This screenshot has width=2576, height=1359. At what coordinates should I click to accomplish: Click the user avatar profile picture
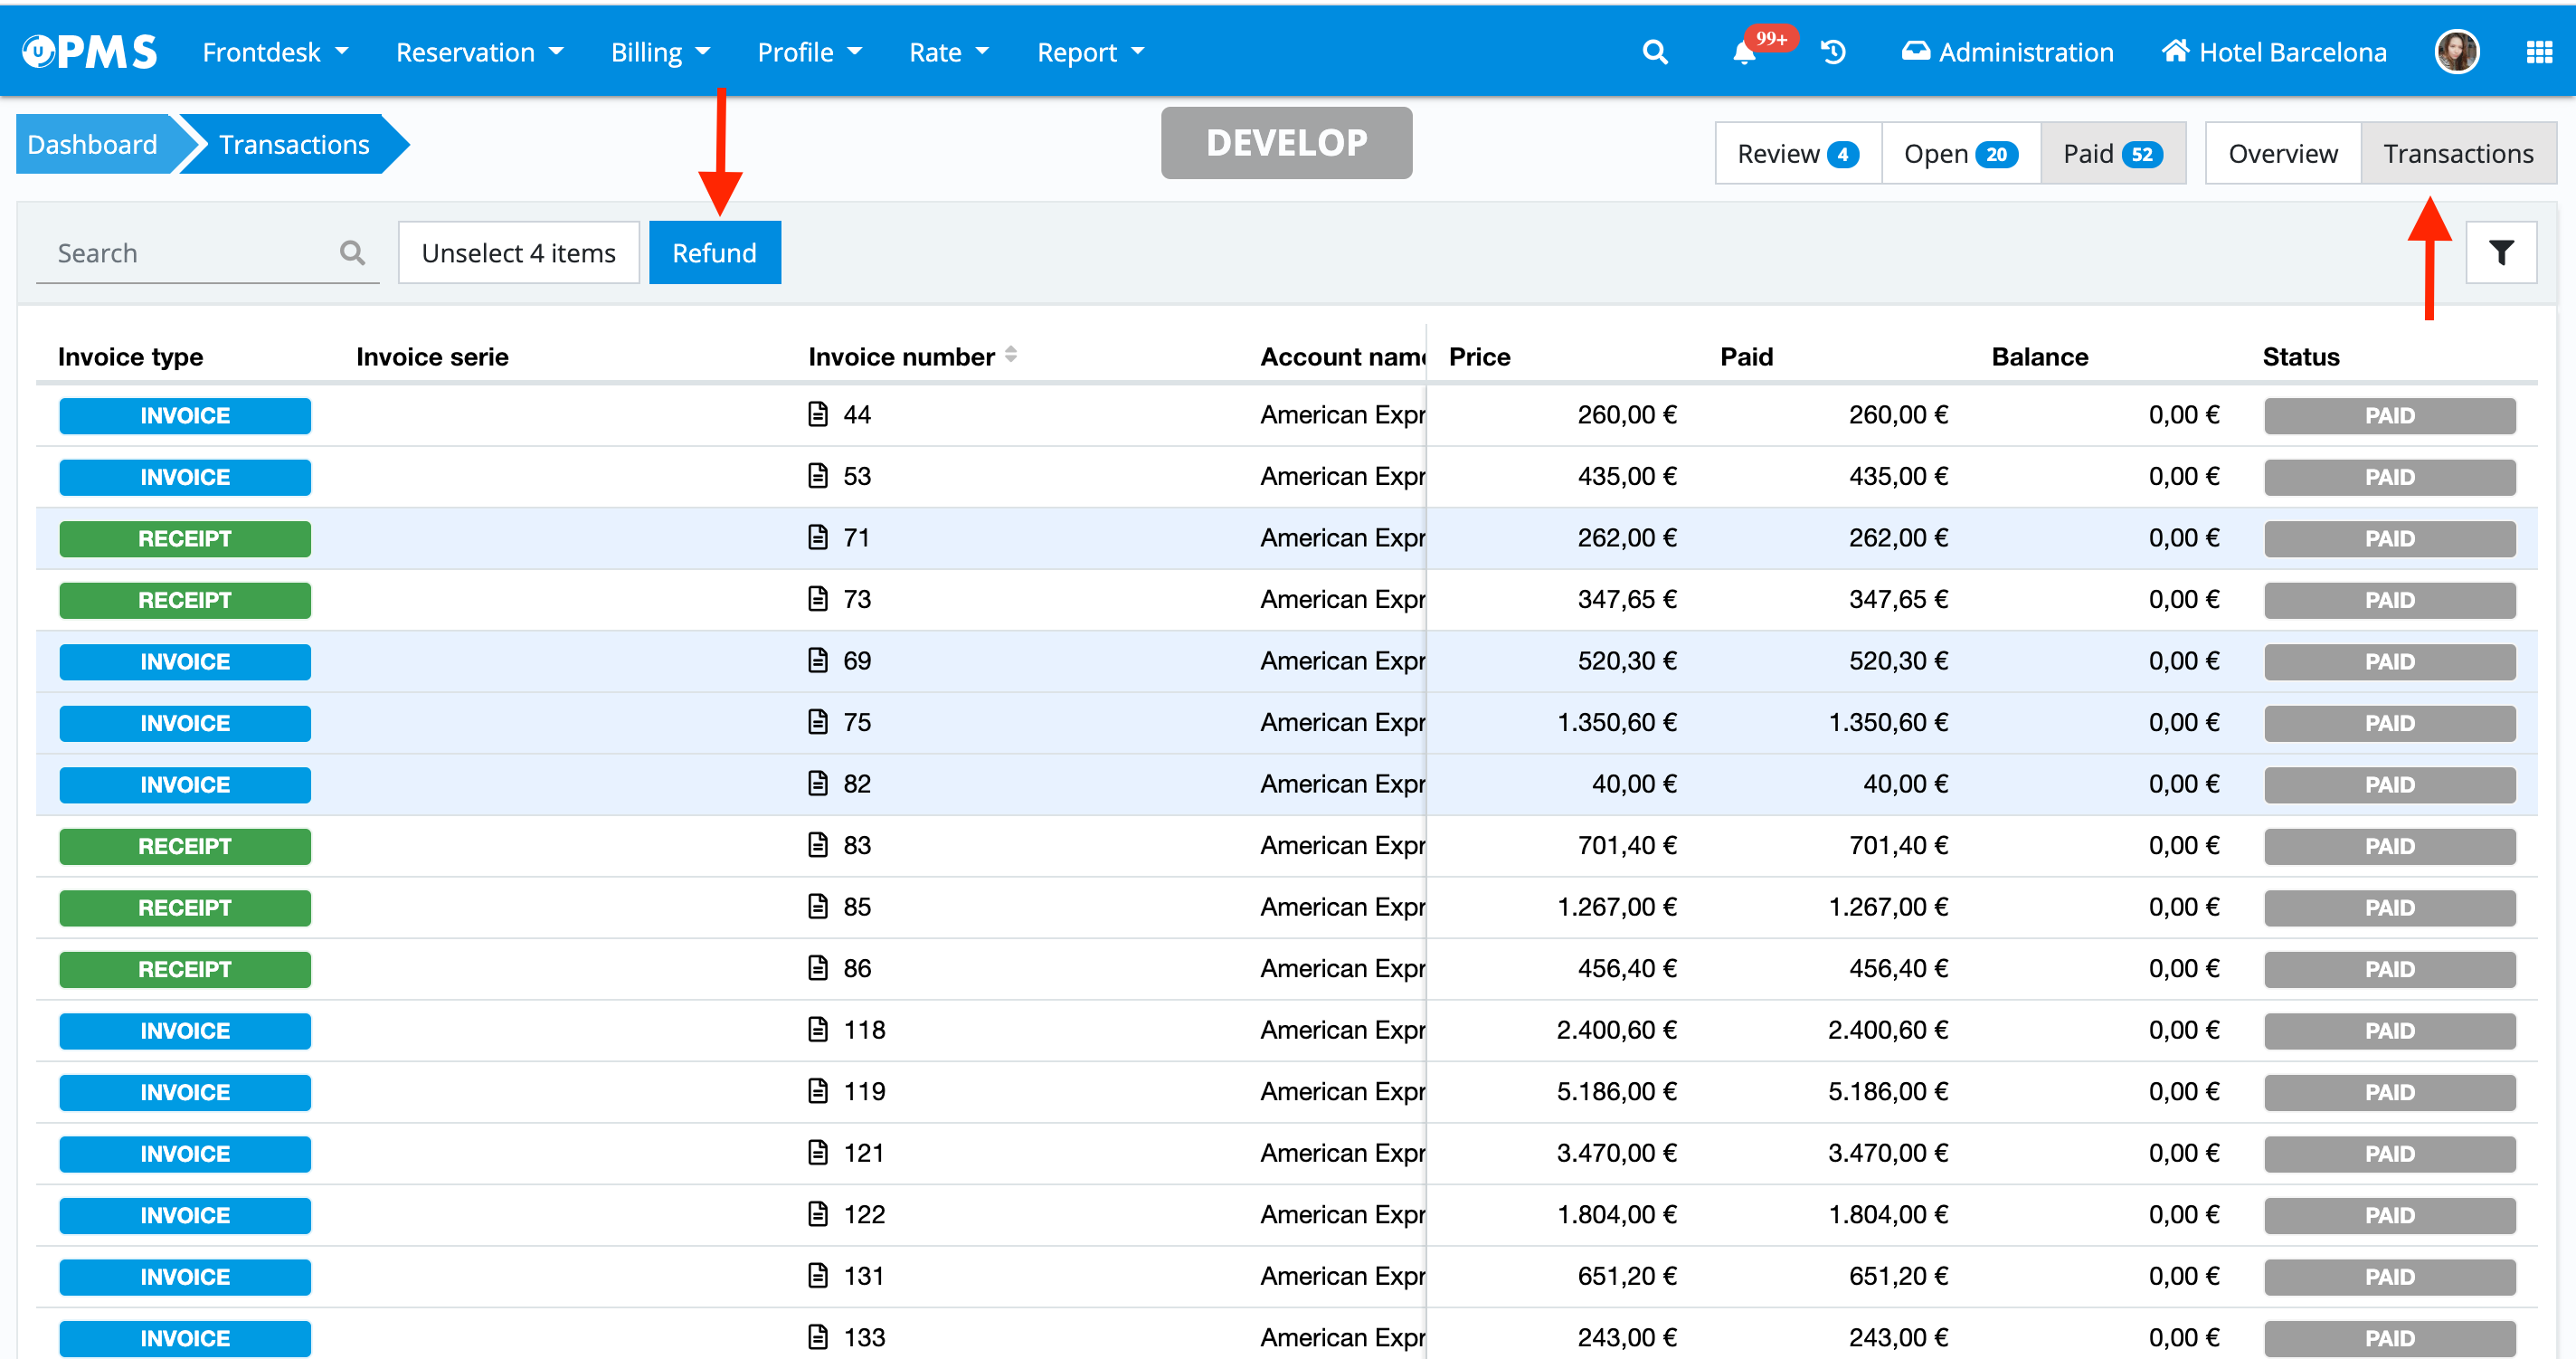pos(2456,52)
